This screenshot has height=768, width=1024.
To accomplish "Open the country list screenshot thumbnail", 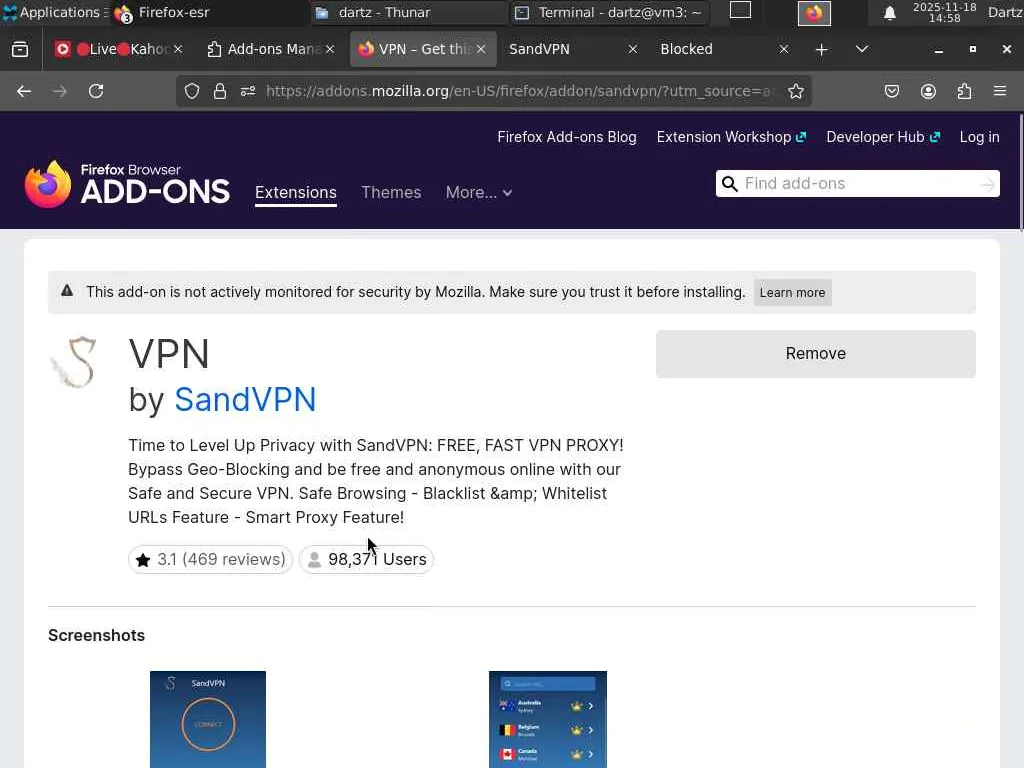I will (x=547, y=719).
